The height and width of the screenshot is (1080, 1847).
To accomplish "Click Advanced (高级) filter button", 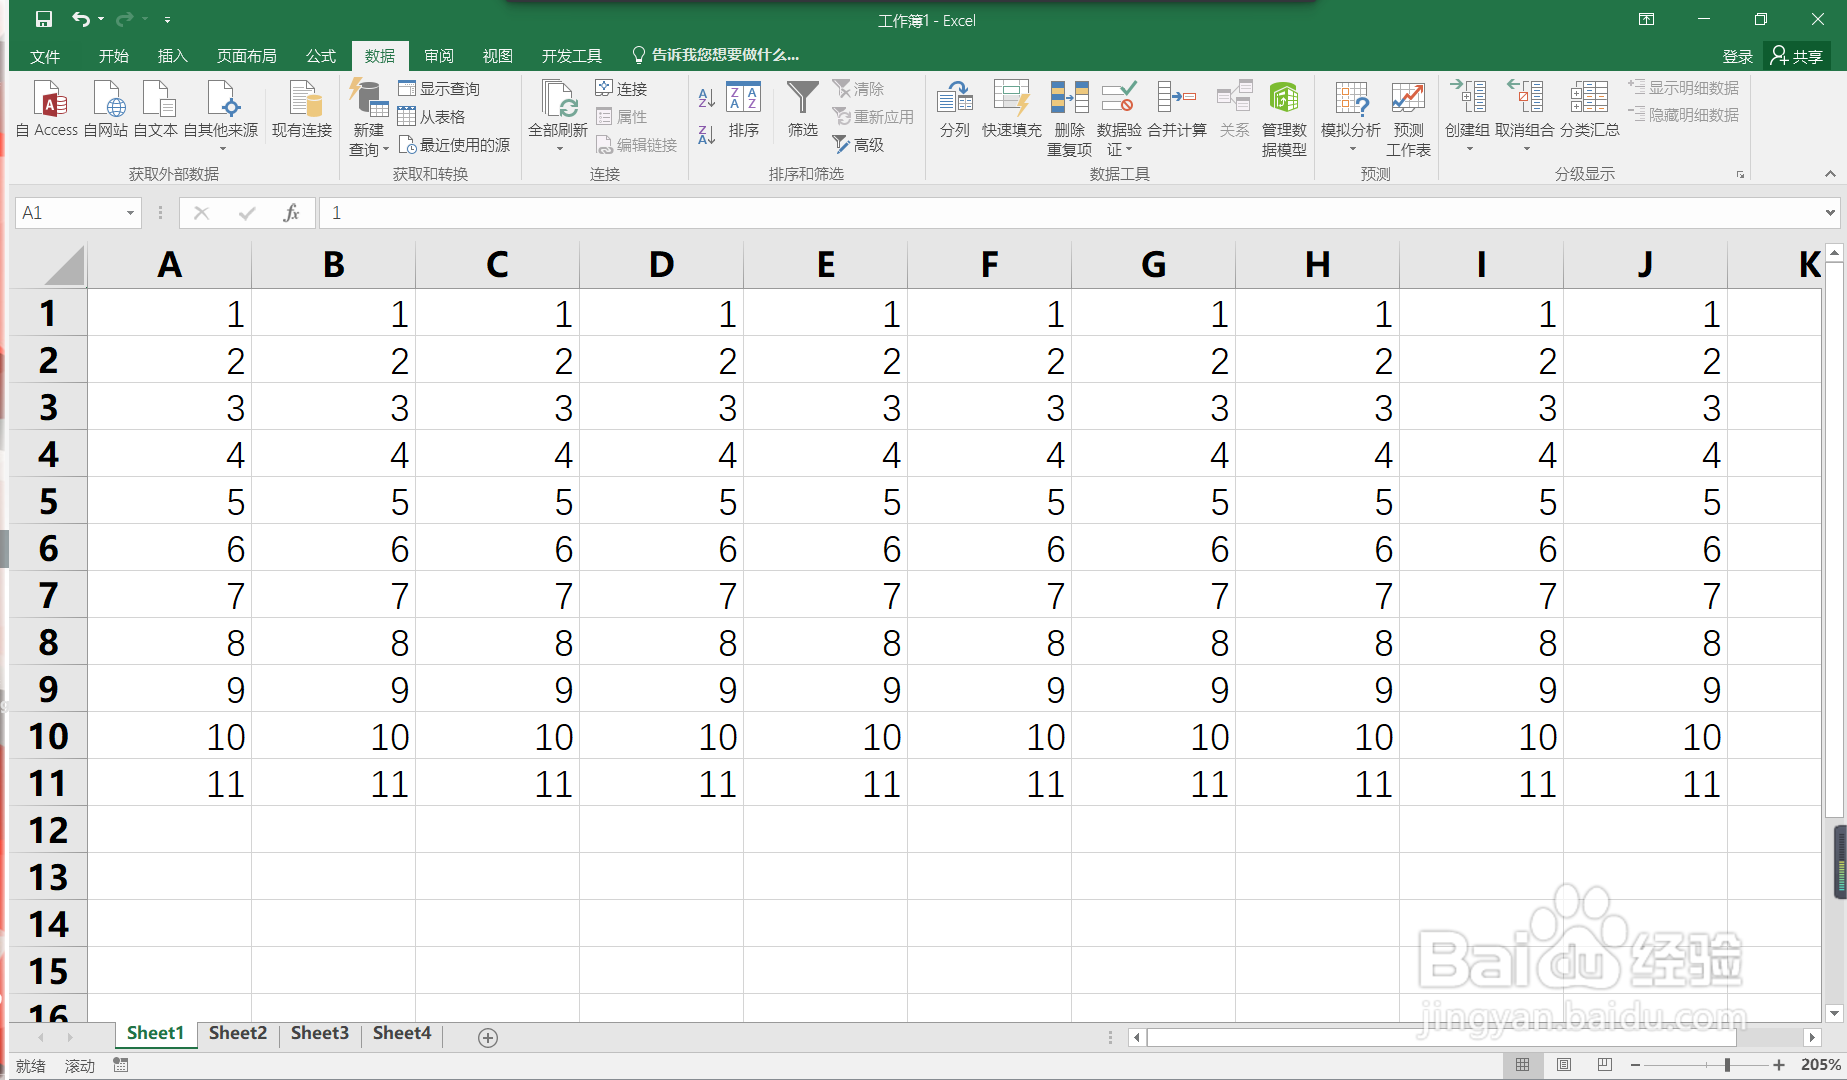I will (x=858, y=145).
